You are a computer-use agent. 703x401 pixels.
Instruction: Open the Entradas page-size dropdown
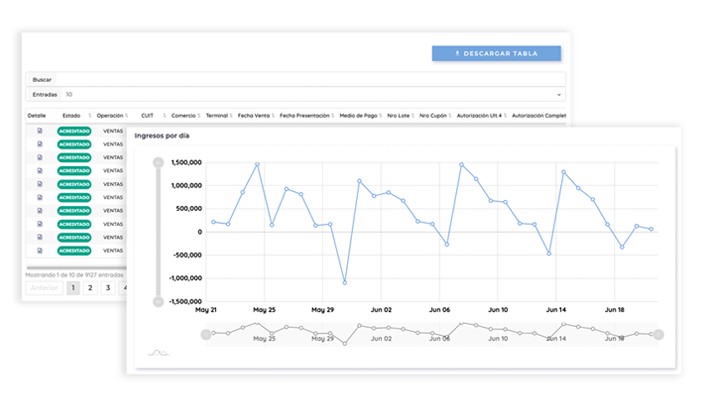click(x=312, y=95)
